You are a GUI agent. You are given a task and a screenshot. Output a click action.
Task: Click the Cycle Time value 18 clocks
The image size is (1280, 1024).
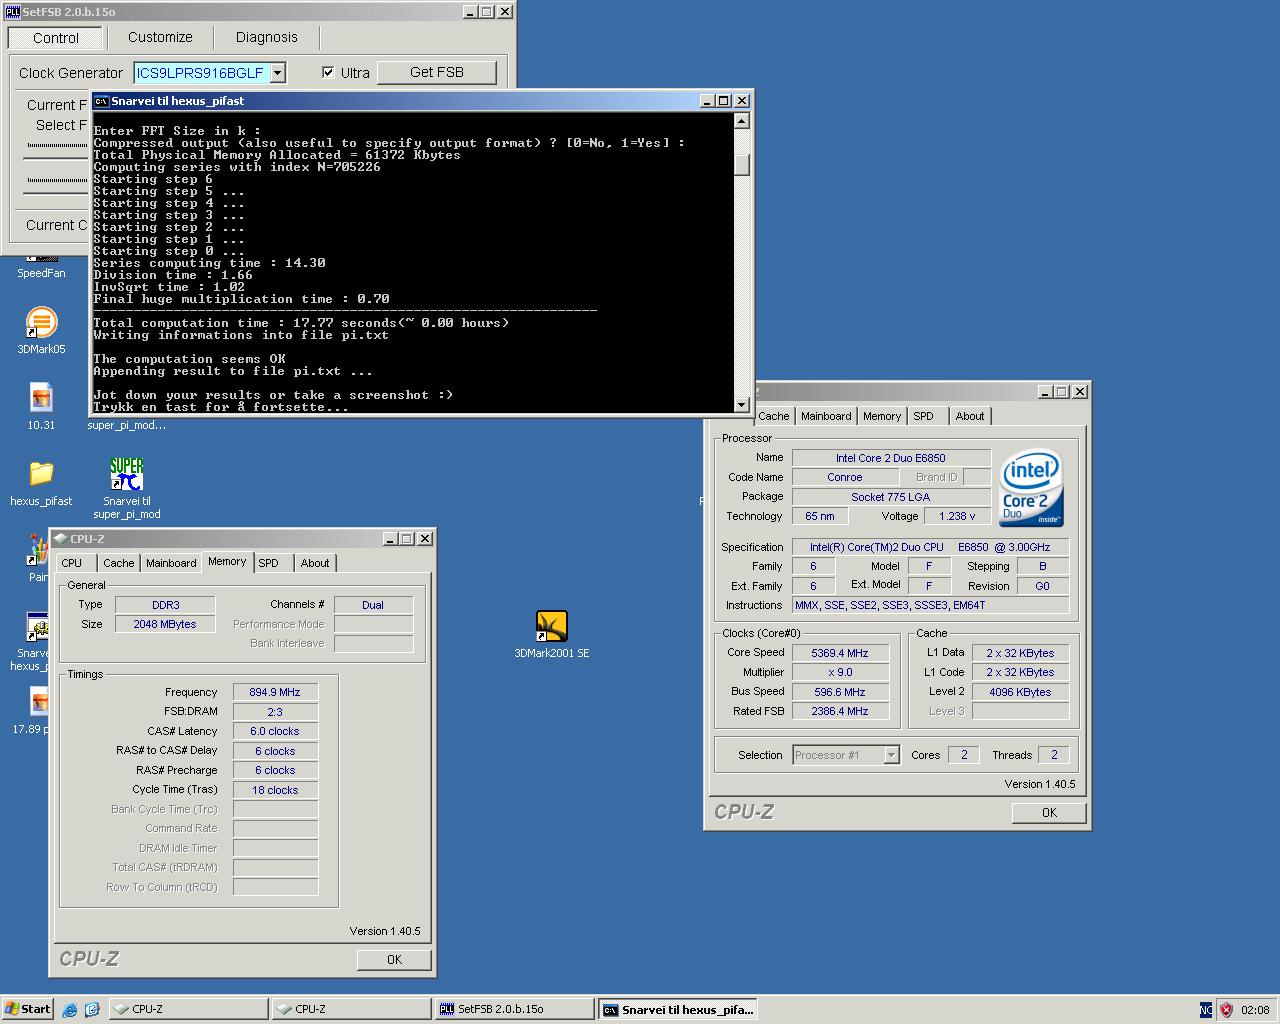point(275,790)
